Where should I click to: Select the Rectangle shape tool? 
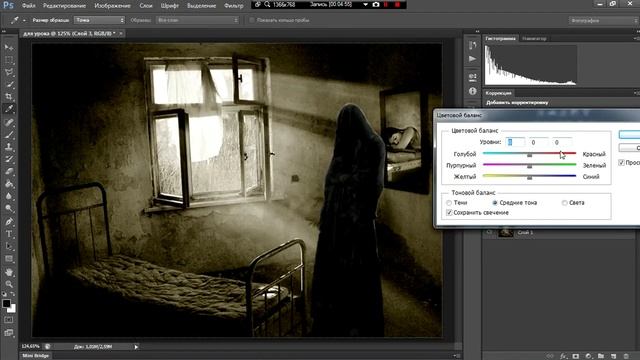point(9,259)
